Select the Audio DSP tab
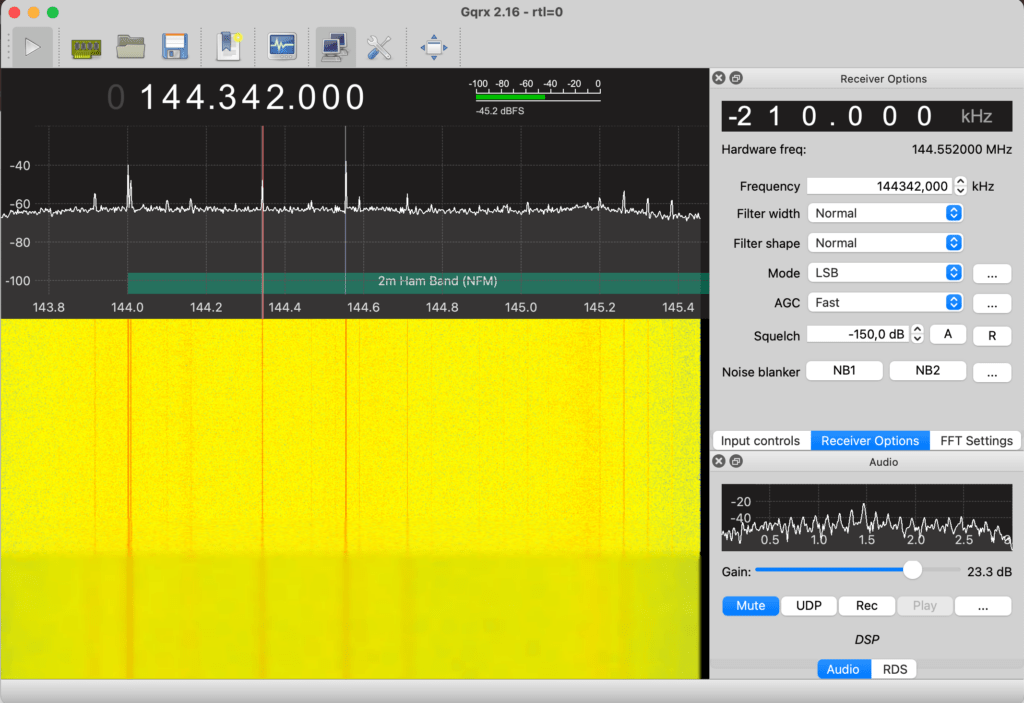Screen dimensions: 1024x703 843,669
